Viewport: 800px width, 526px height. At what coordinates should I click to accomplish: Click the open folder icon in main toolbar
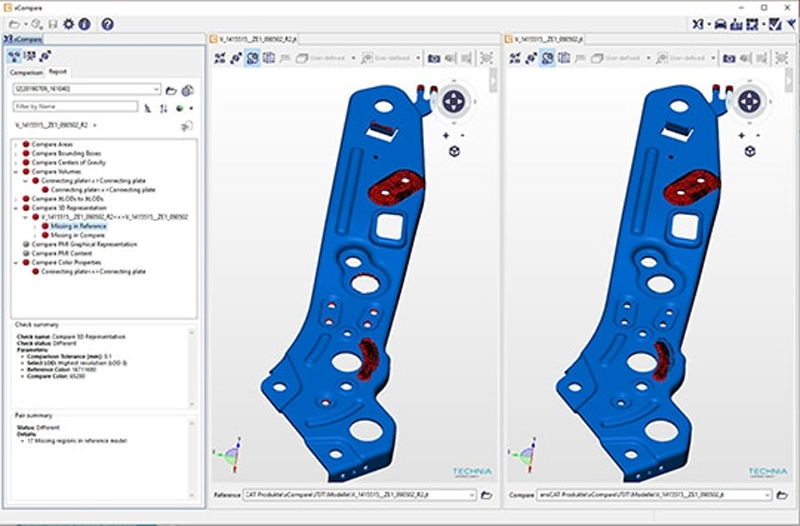point(14,24)
